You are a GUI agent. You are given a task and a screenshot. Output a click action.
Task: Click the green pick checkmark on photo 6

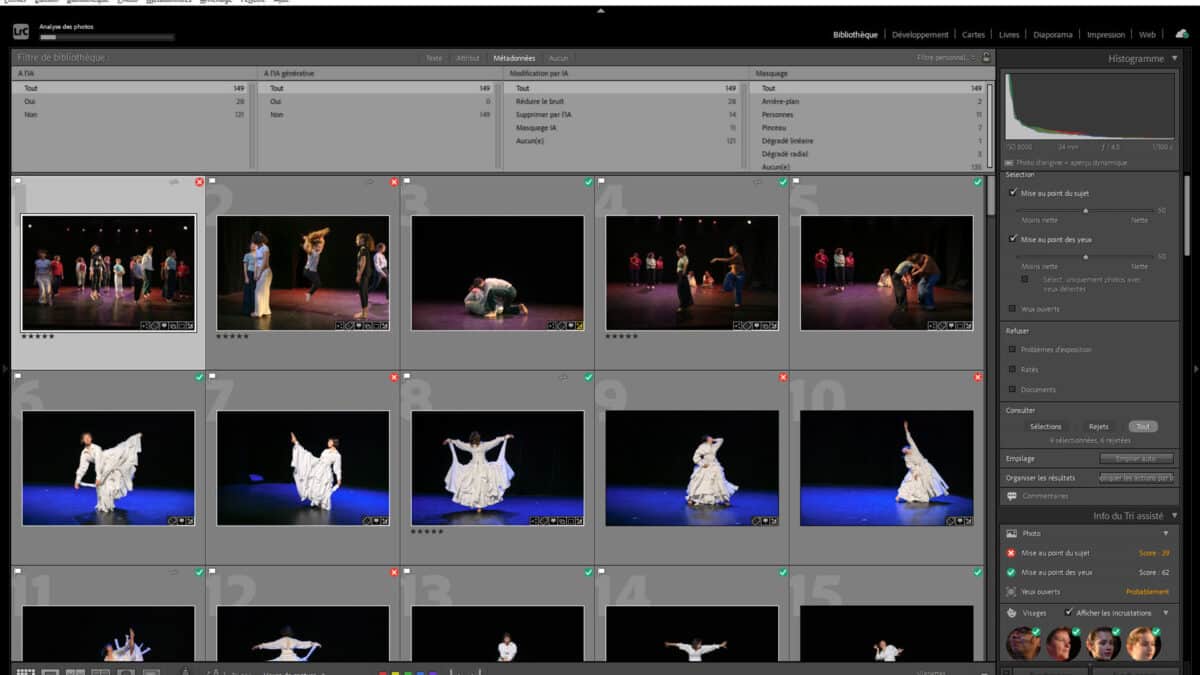(199, 377)
